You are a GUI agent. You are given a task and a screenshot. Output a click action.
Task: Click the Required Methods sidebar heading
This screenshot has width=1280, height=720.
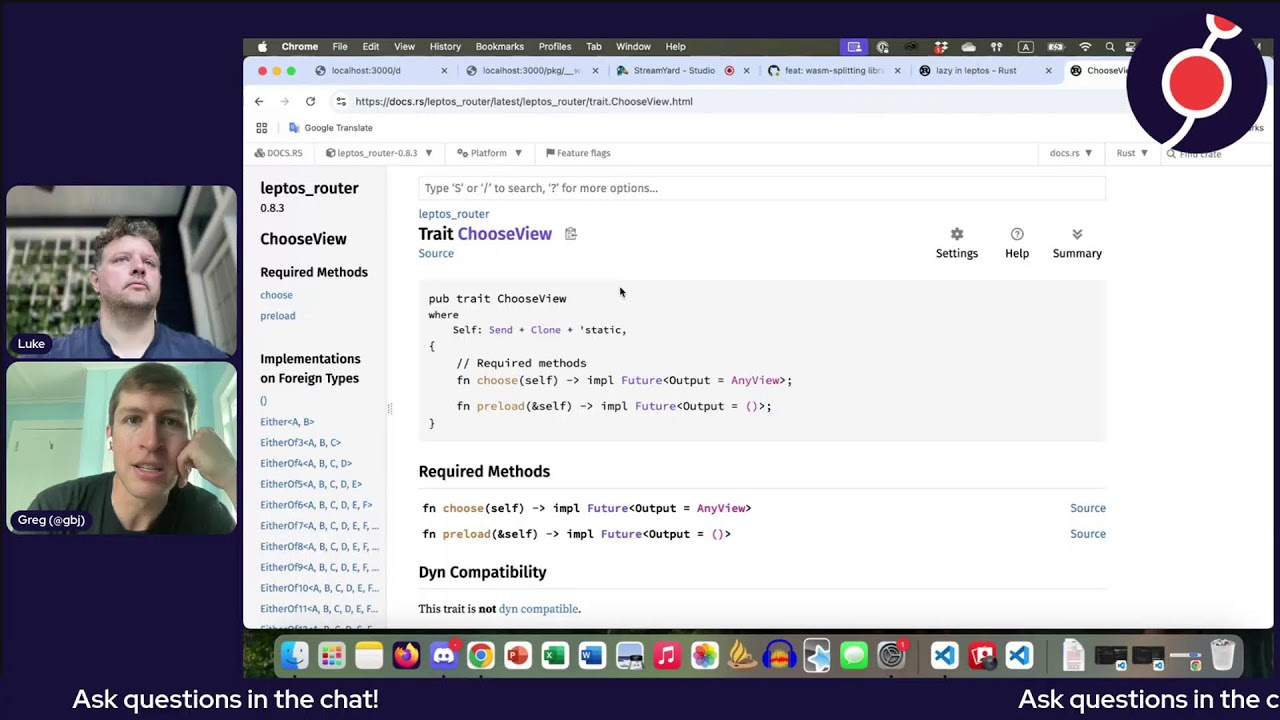click(x=314, y=272)
